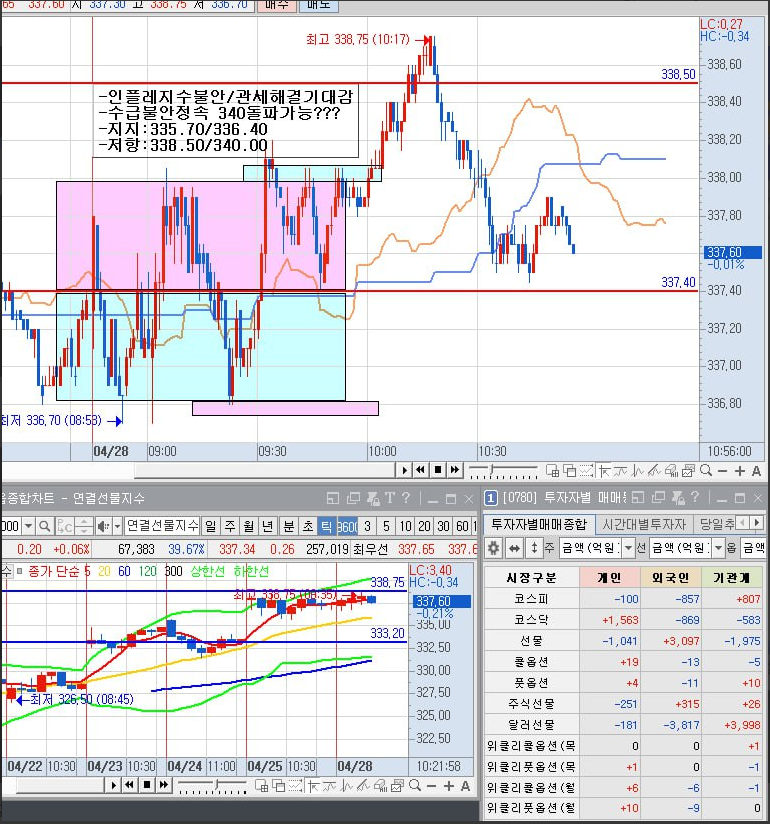This screenshot has width=770, height=824.
Task: Open help icon on the investor window title bar
Action: [695, 497]
